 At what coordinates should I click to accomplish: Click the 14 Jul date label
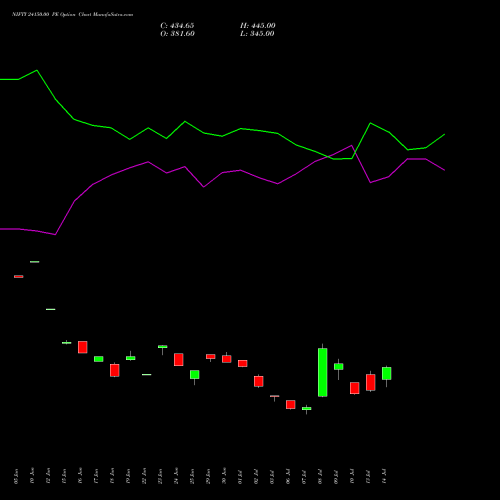tap(384, 476)
